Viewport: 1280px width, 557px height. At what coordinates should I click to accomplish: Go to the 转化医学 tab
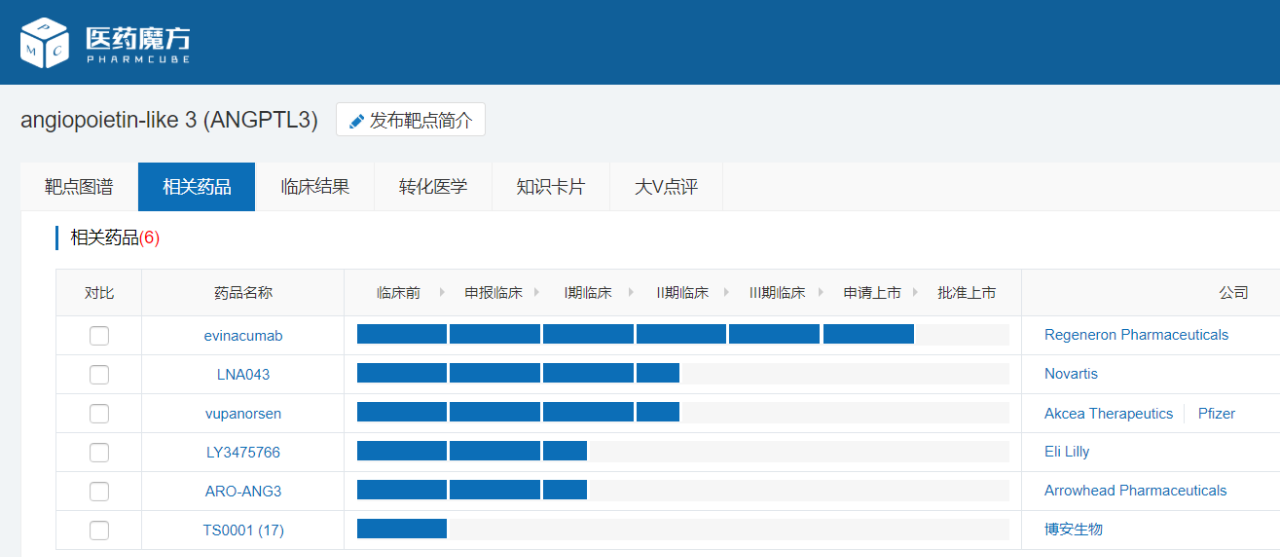click(x=433, y=187)
